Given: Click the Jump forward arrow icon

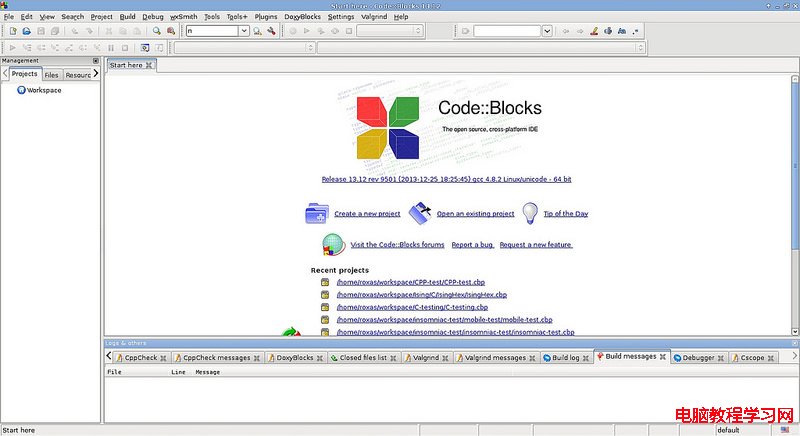Looking at the screenshot, I should pos(580,31).
